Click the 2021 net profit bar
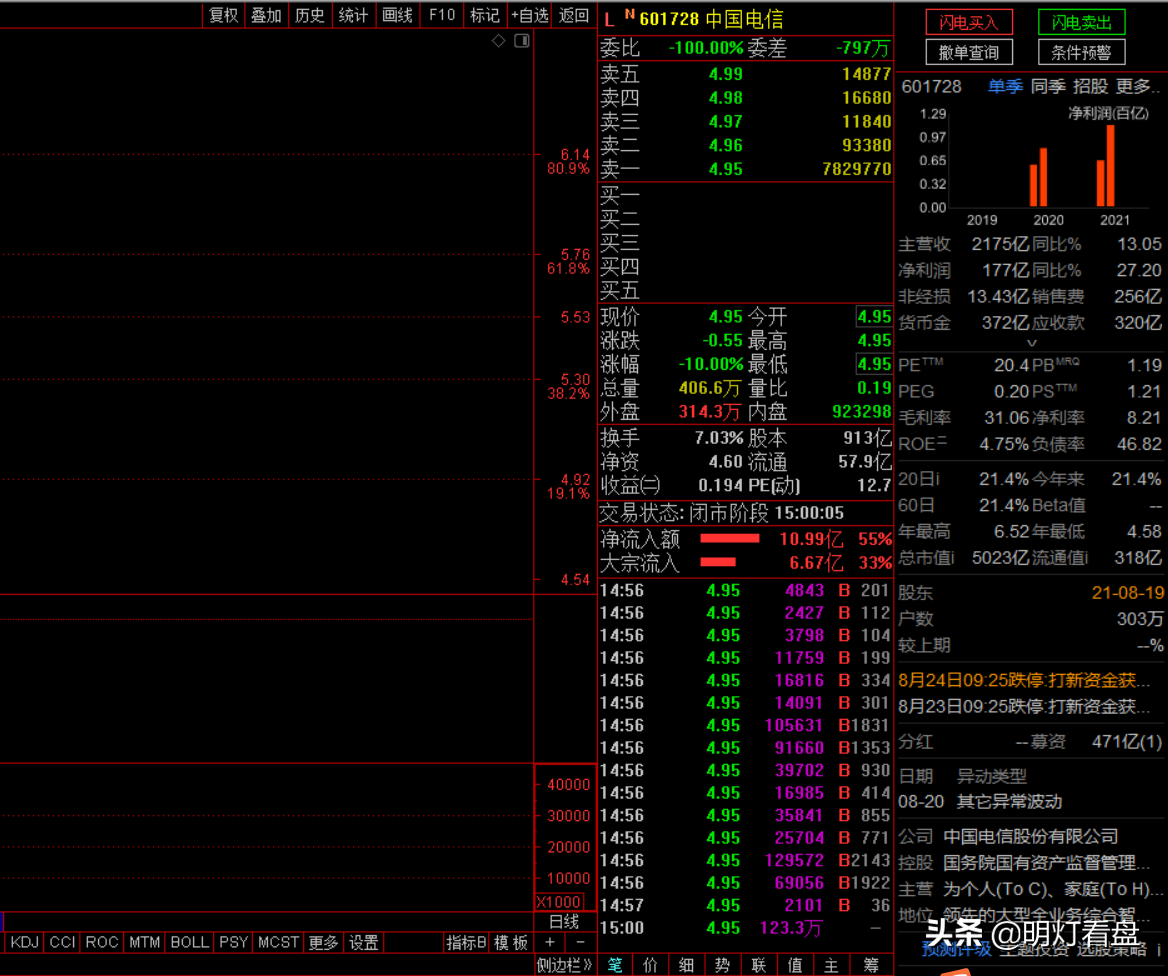Viewport: 1168px width, 976px height. pos(1111,165)
